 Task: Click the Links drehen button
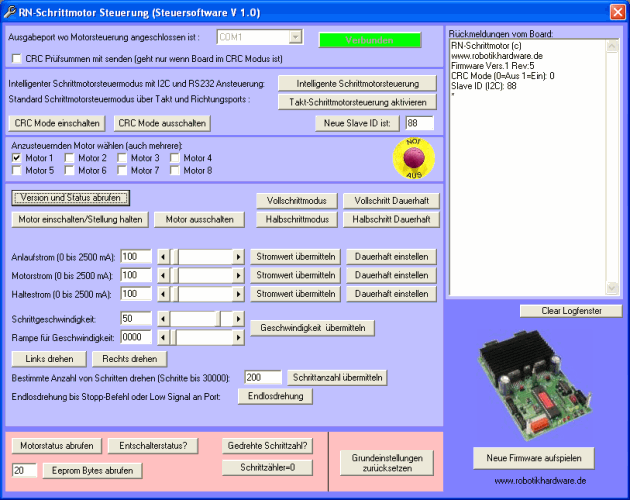tap(50, 358)
